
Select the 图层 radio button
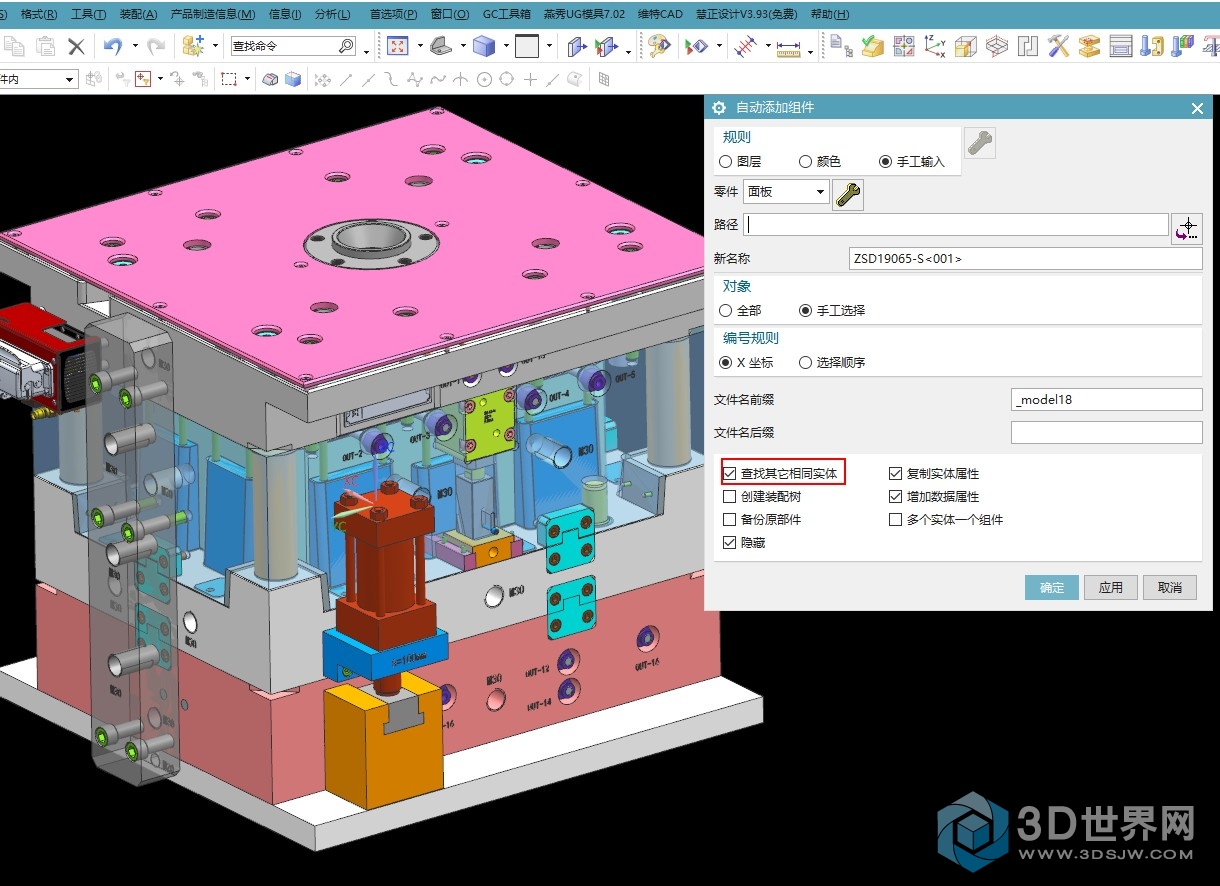726,161
